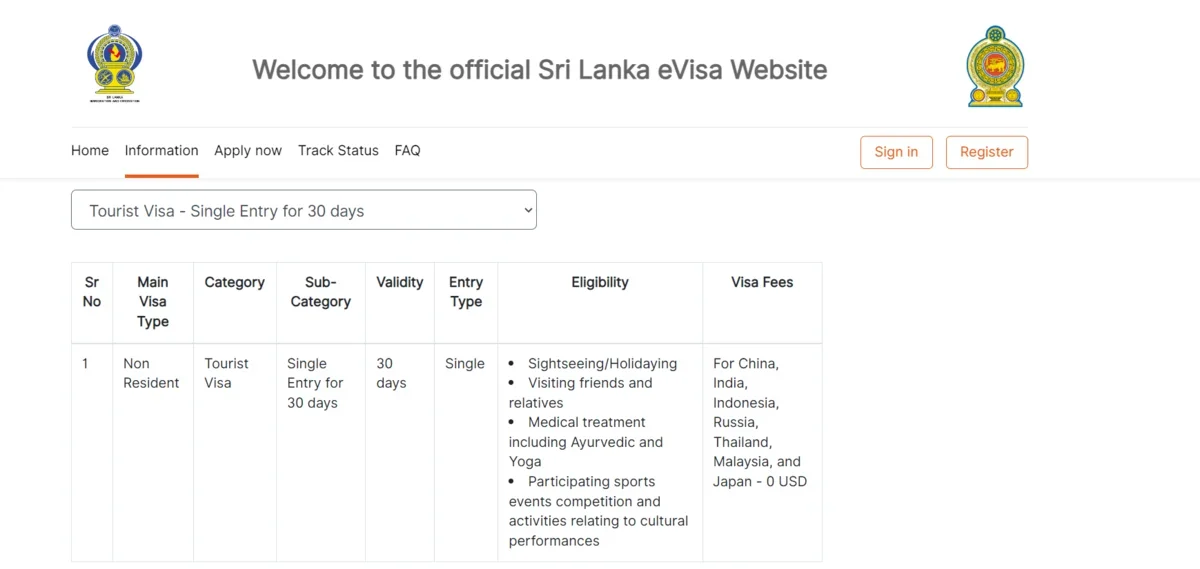Viewport: 1200px width, 569px height.
Task: Click the Sr No column header
Action: point(92,292)
